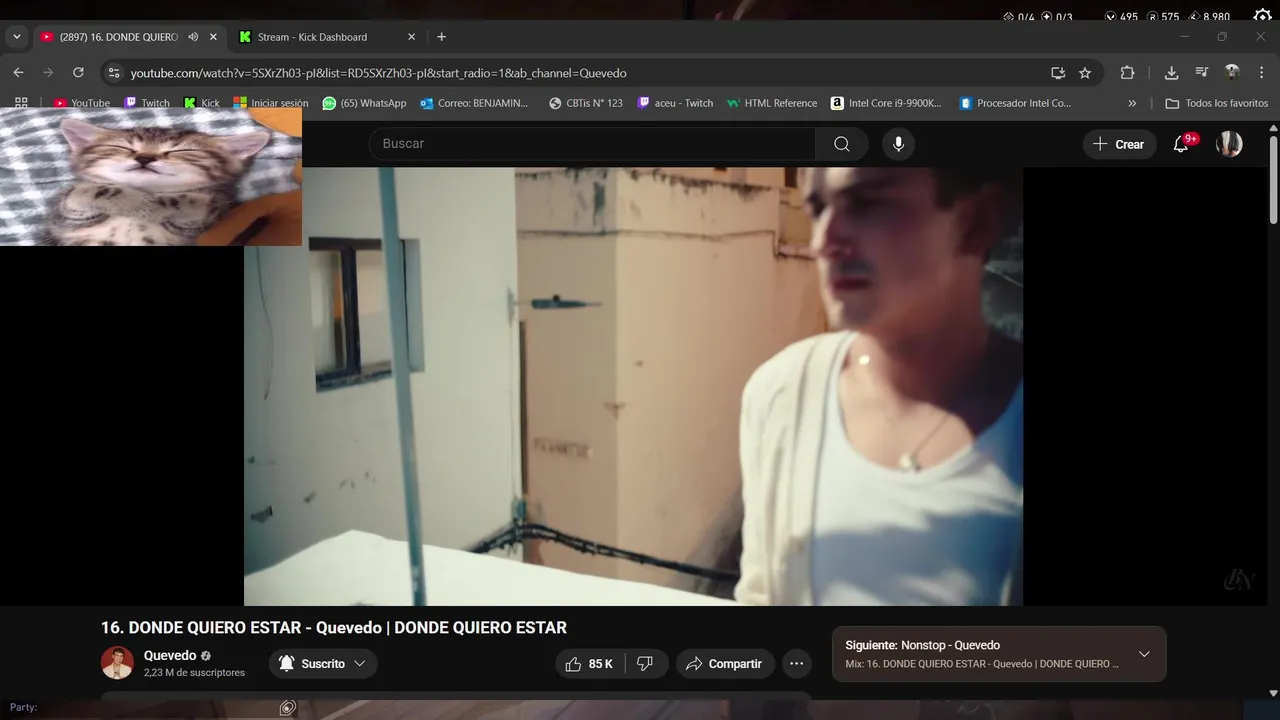Open the aceu - Twitch bookmark

(x=675, y=103)
